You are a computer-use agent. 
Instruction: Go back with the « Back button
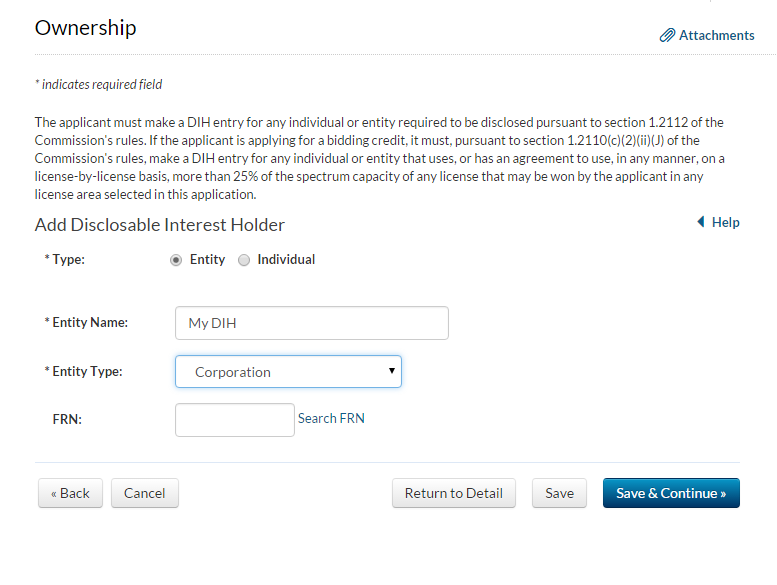point(70,493)
